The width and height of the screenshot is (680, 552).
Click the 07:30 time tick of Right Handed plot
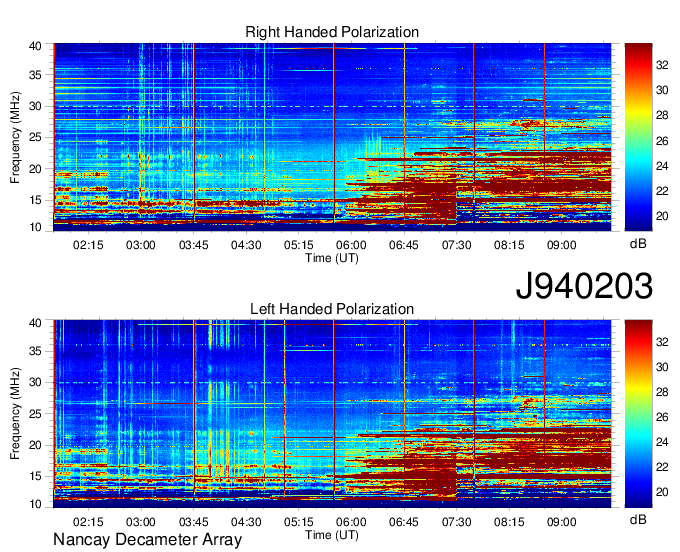[457, 245]
